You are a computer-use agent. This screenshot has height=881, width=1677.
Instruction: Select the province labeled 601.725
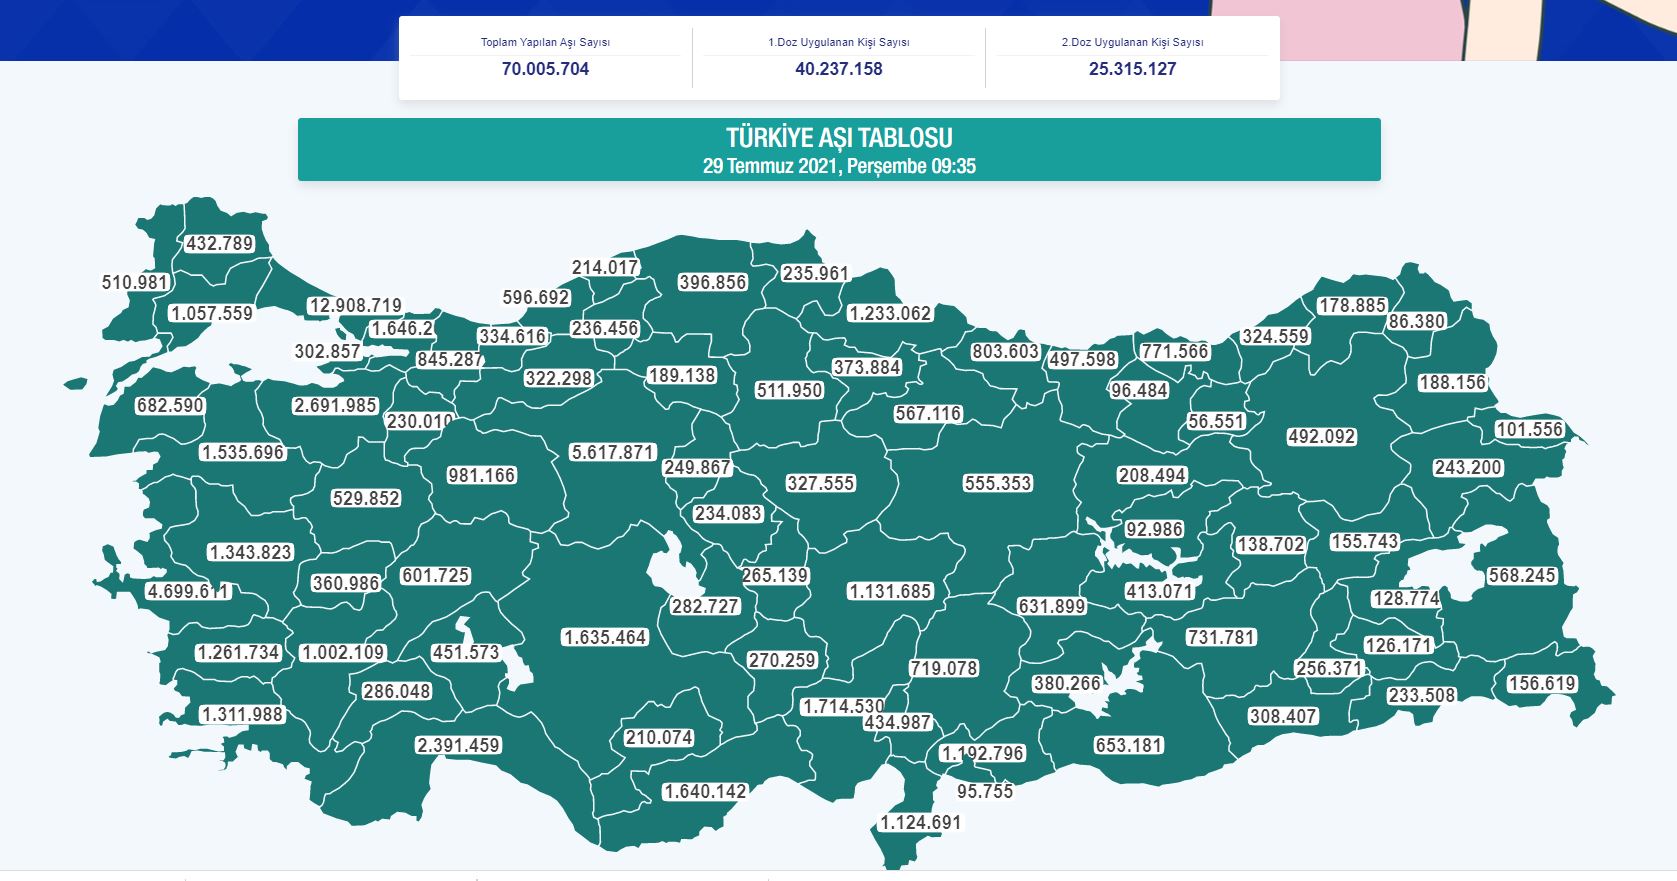[435, 575]
